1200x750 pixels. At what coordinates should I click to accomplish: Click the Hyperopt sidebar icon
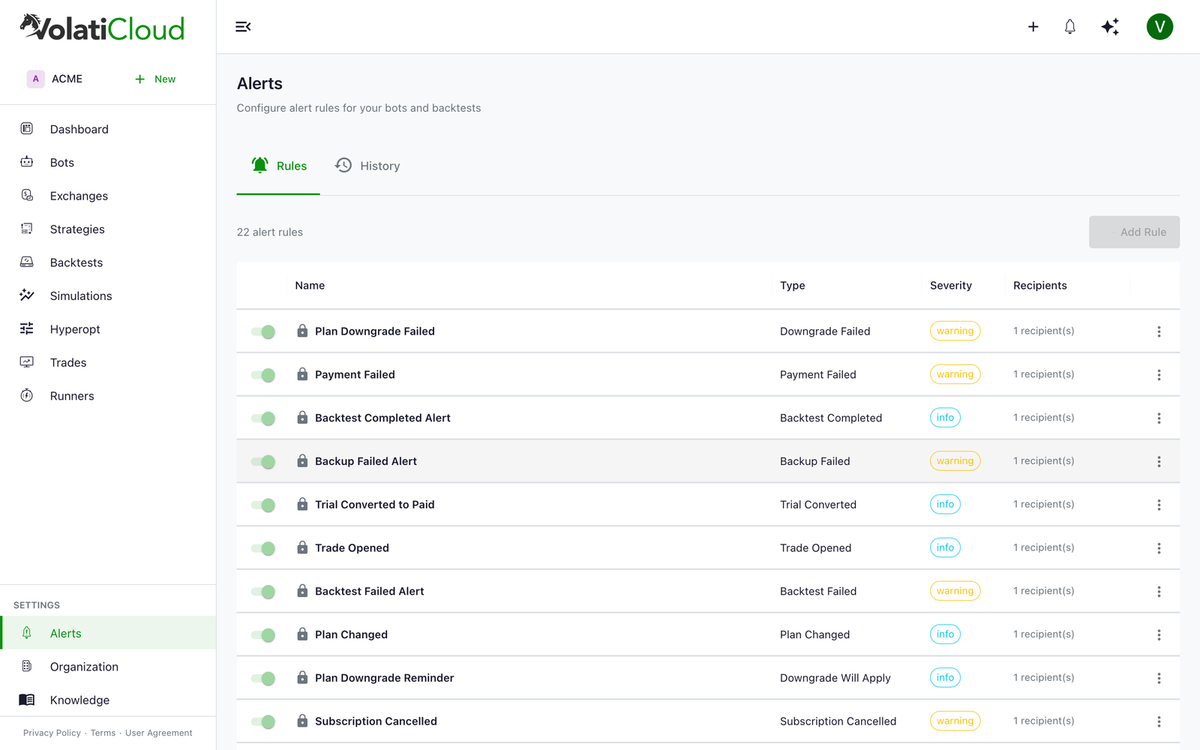[27, 329]
